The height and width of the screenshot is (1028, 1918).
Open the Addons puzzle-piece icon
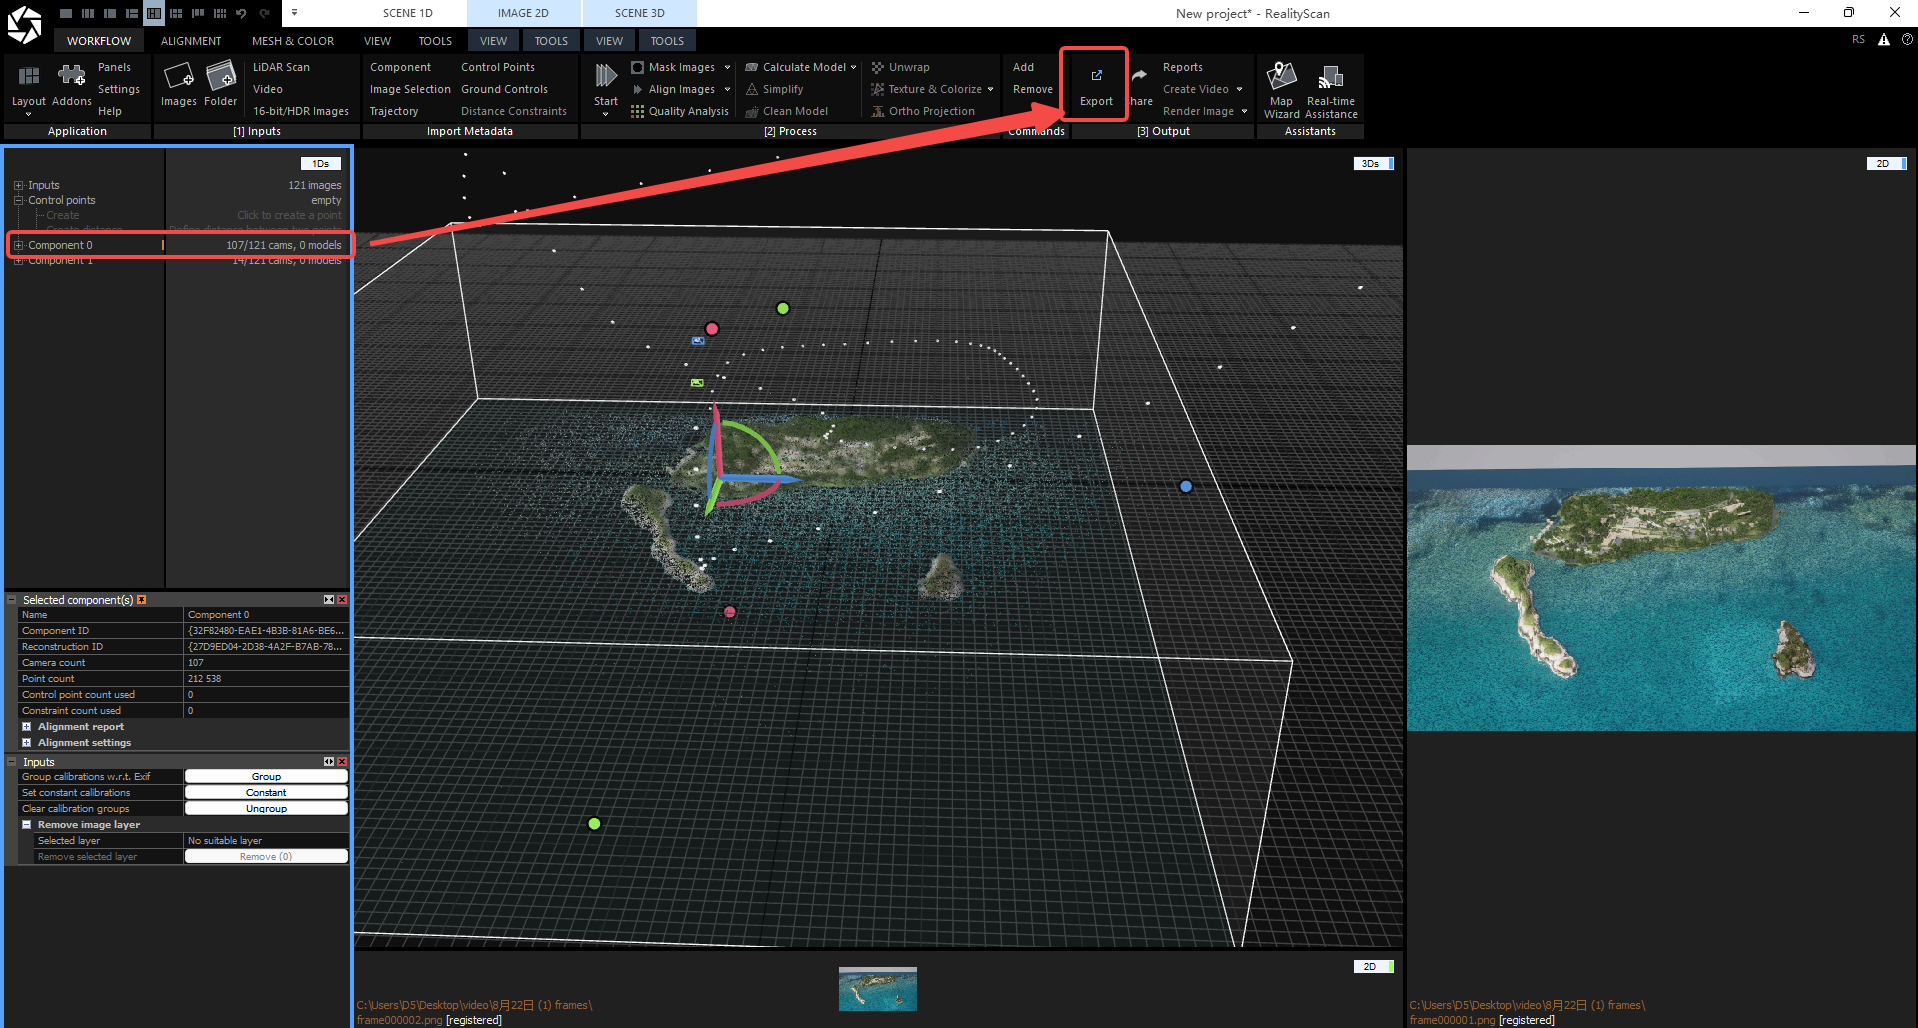pyautogui.click(x=71, y=76)
